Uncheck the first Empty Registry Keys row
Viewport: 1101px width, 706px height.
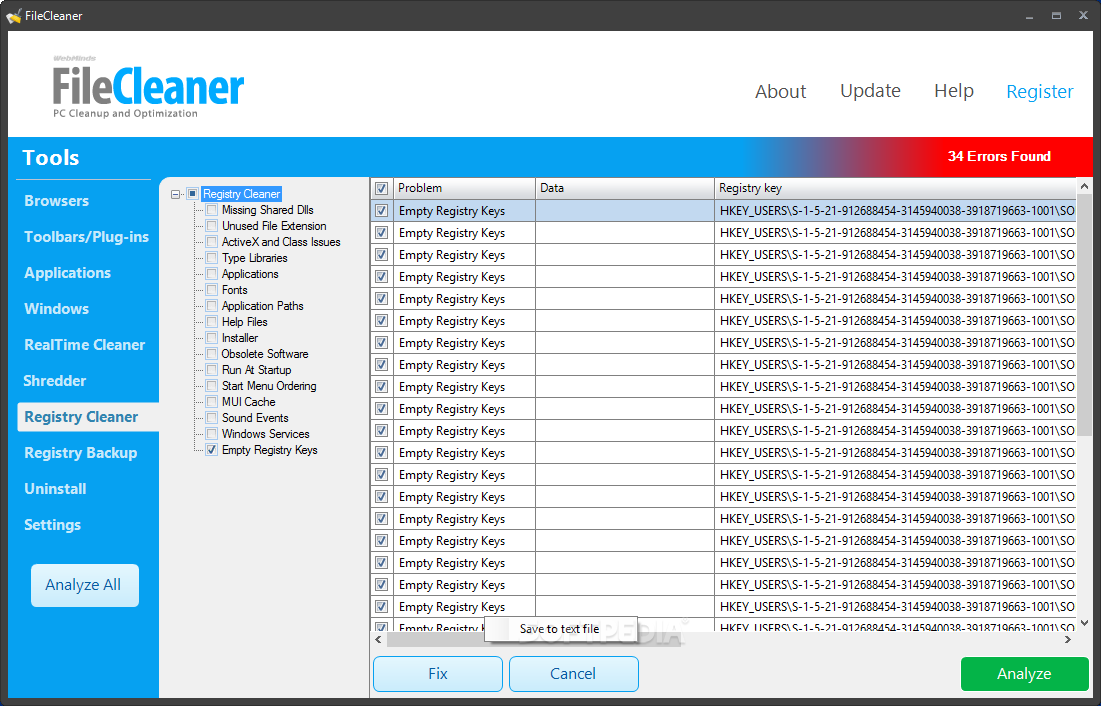[x=381, y=211]
